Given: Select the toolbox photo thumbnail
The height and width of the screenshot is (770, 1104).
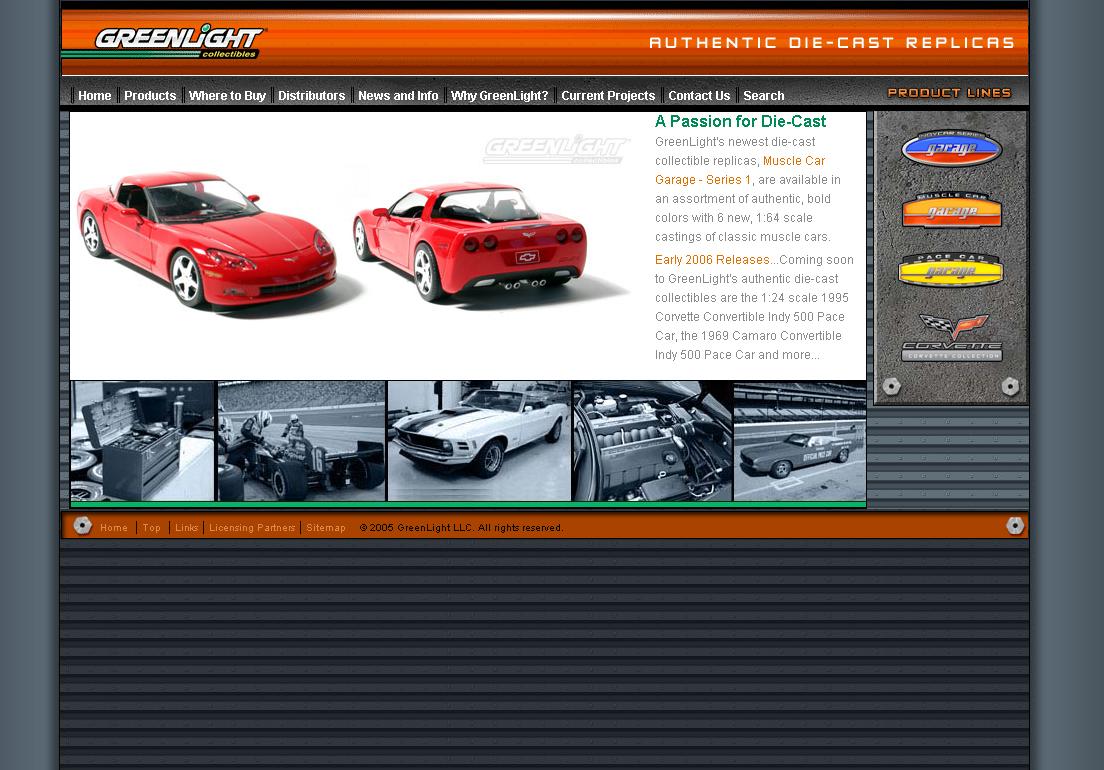Looking at the screenshot, I should coord(142,441).
